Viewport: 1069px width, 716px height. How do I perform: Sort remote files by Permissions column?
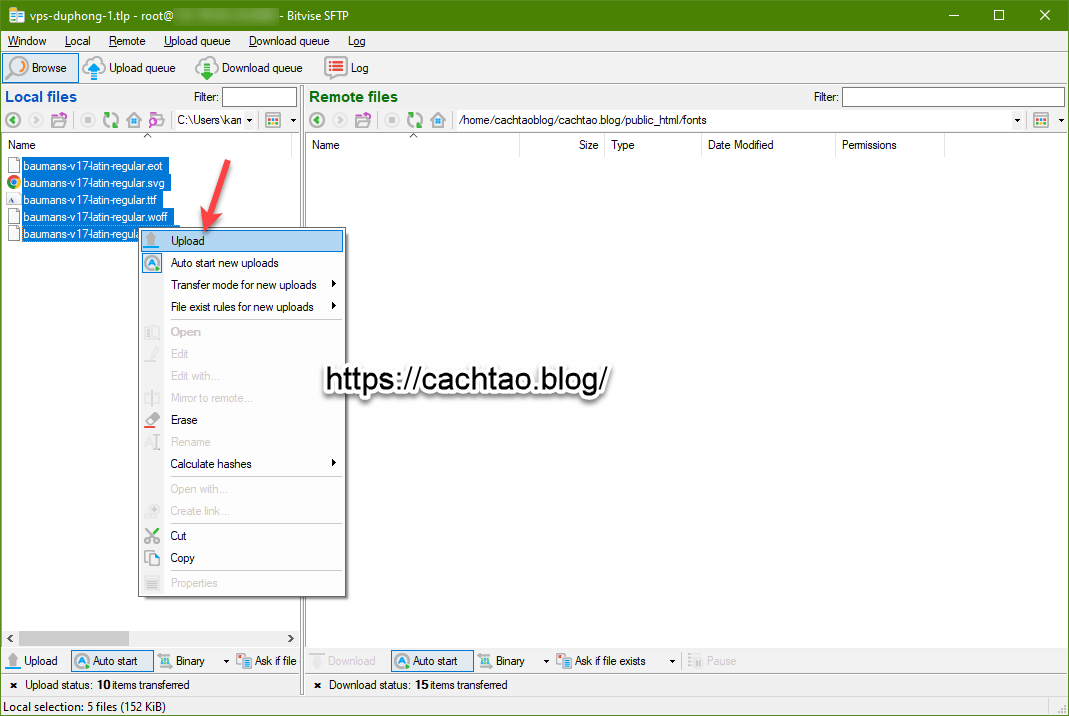pyautogui.click(x=890, y=145)
